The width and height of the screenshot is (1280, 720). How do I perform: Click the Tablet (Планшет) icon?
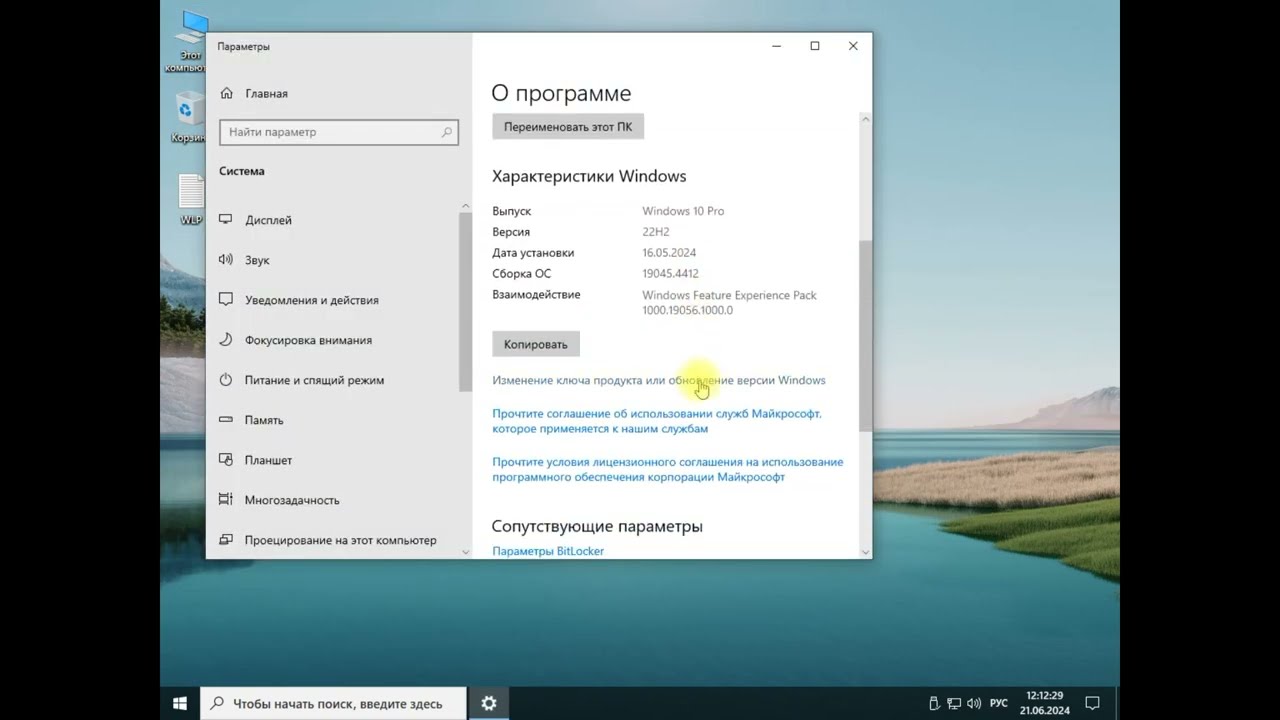(x=225, y=459)
